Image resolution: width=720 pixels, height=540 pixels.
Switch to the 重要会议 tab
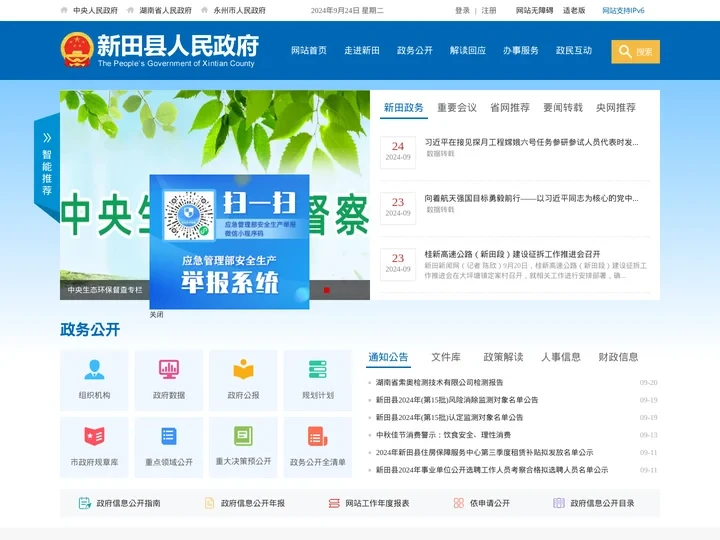click(x=457, y=108)
